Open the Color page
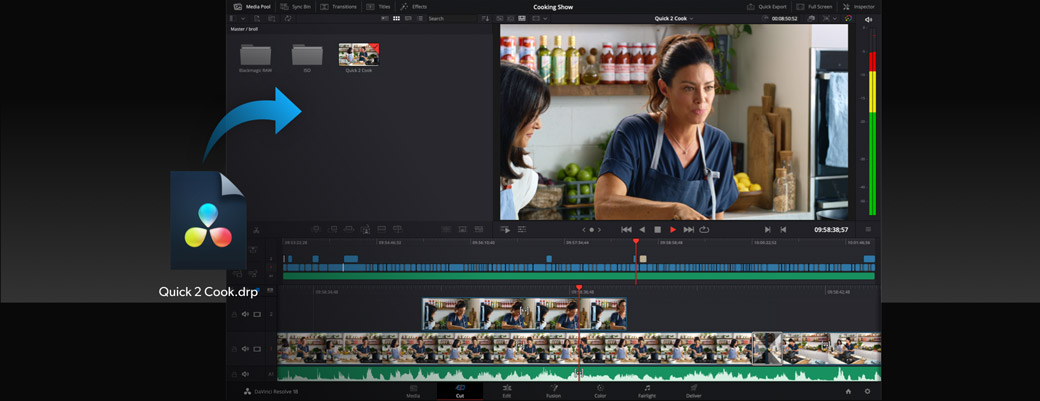The image size is (1040, 401). tap(600, 391)
